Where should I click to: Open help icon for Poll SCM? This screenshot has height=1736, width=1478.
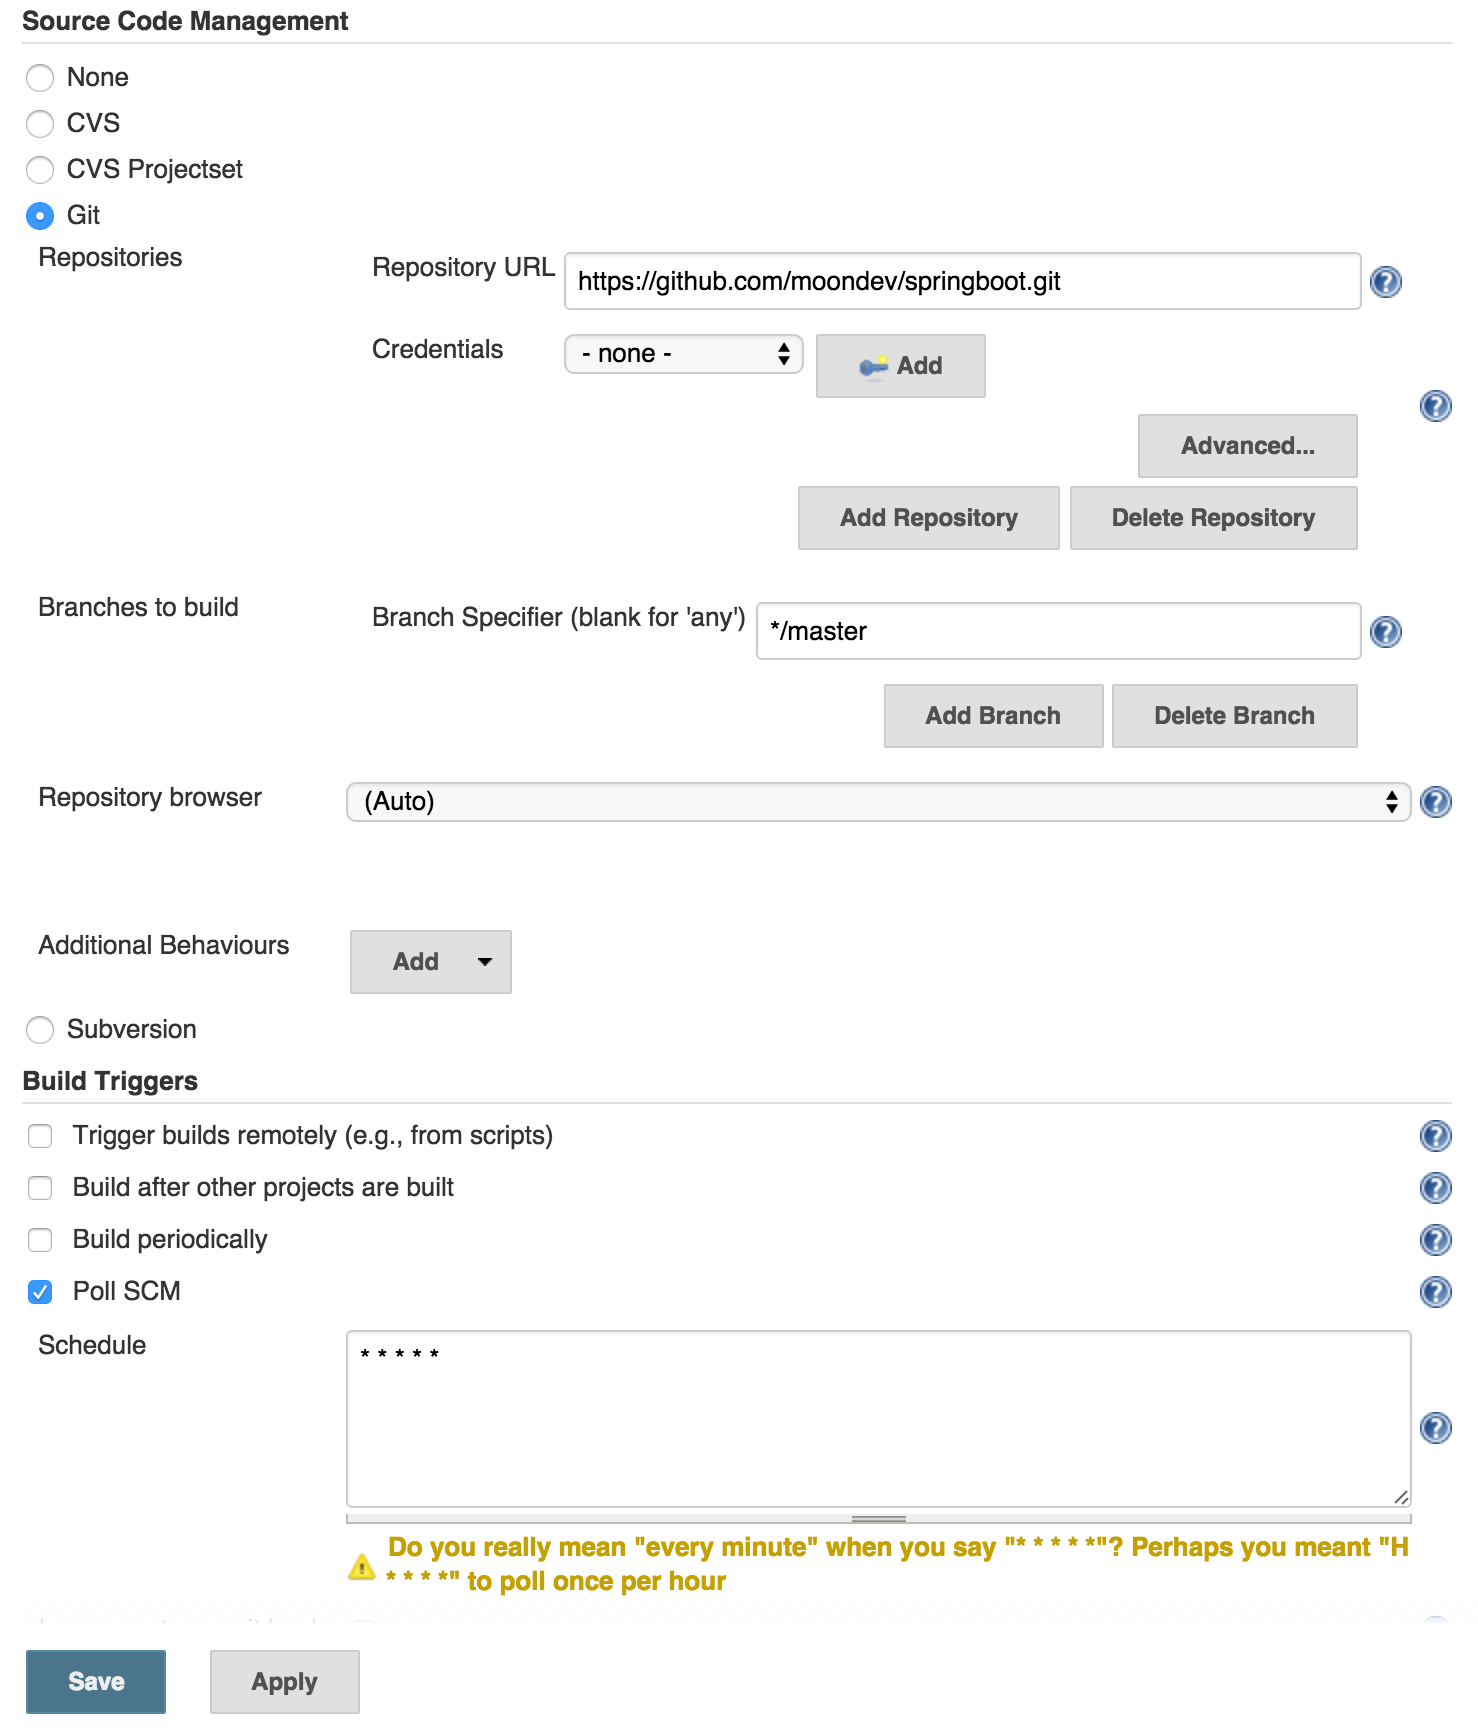[1435, 1292]
